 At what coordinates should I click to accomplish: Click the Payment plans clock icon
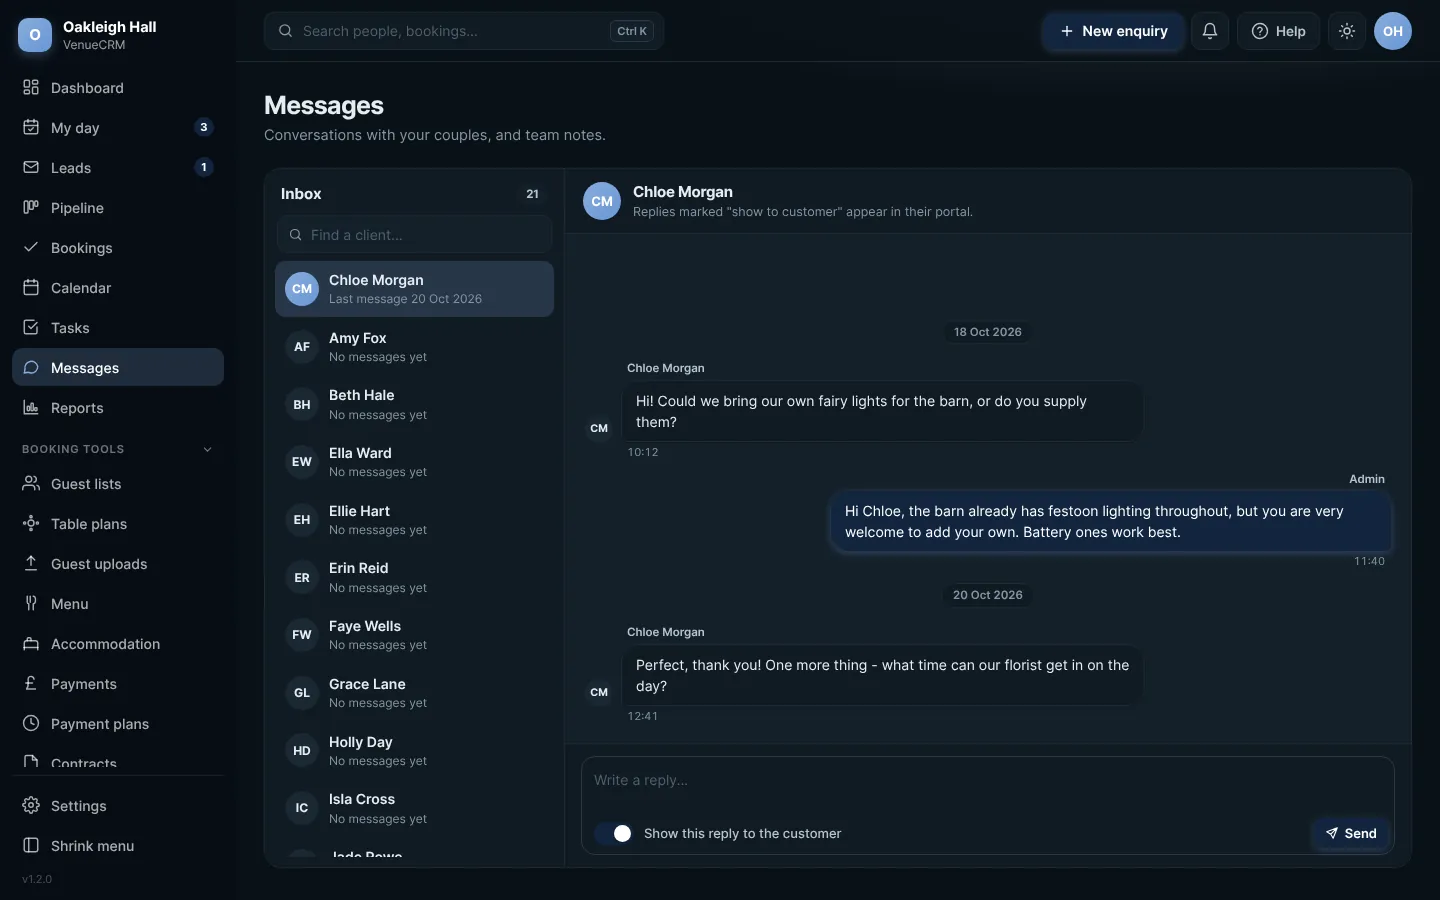(x=31, y=723)
